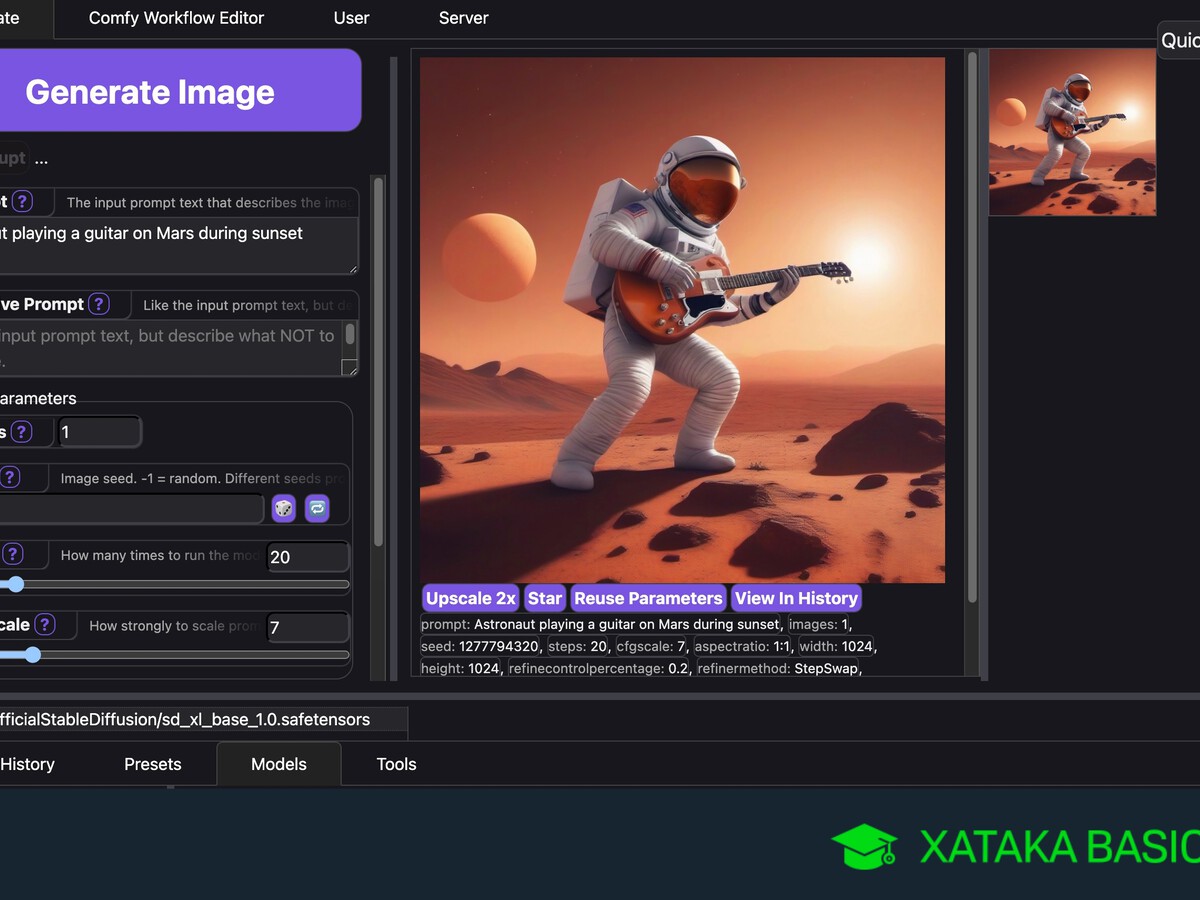This screenshot has width=1200, height=900.
Task: Switch to the Comfy Workflow Editor tab
Action: (176, 18)
